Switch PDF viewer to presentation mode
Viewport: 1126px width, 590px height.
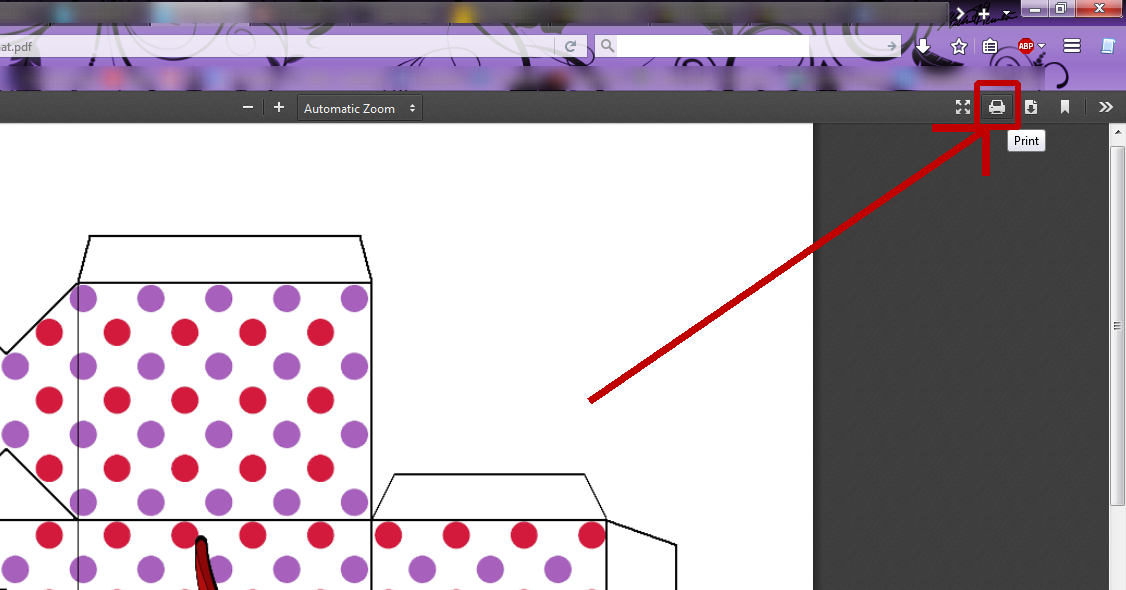(963, 107)
